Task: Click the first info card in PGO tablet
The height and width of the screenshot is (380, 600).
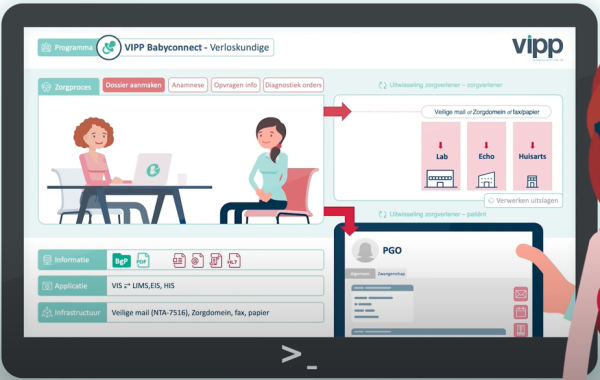Action: coord(382,303)
